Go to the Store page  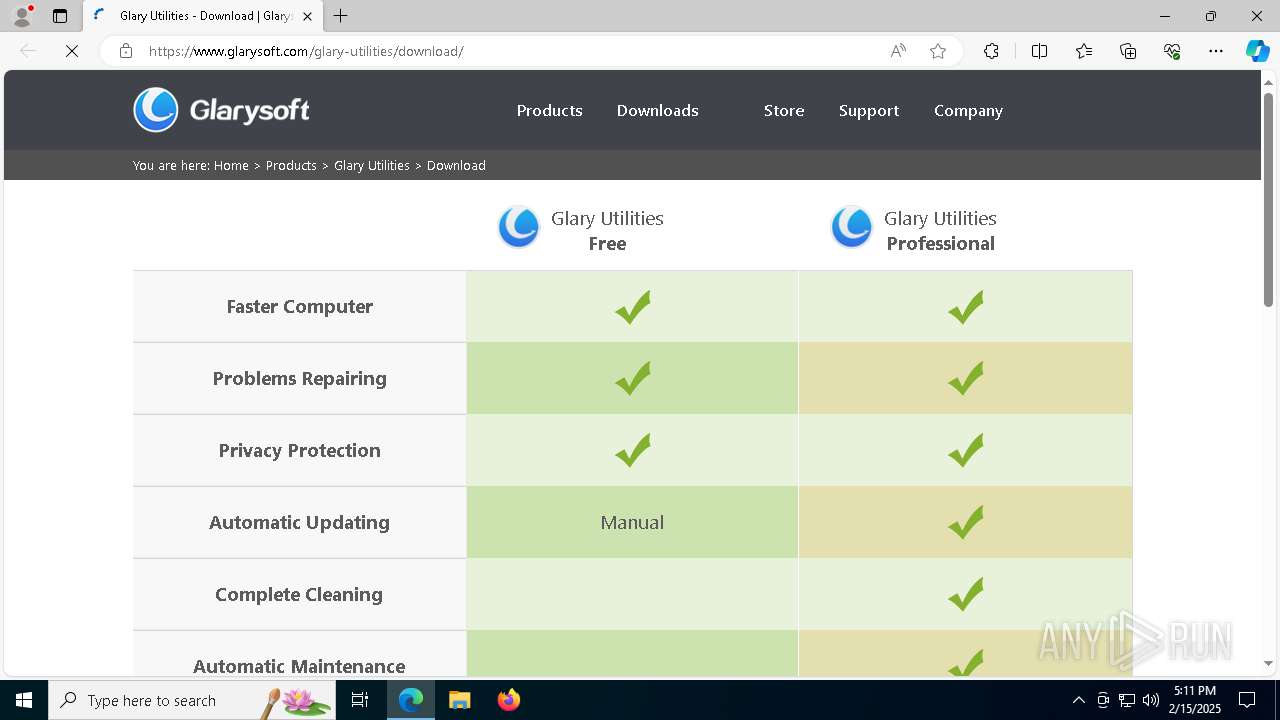click(x=784, y=111)
